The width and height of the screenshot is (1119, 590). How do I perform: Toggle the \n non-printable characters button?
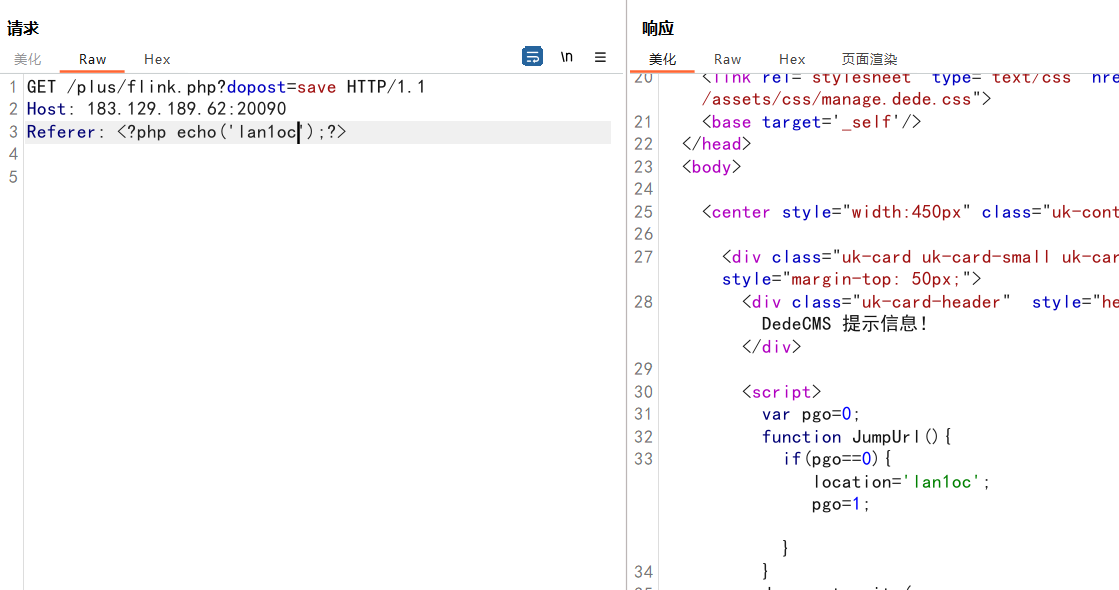pos(567,57)
